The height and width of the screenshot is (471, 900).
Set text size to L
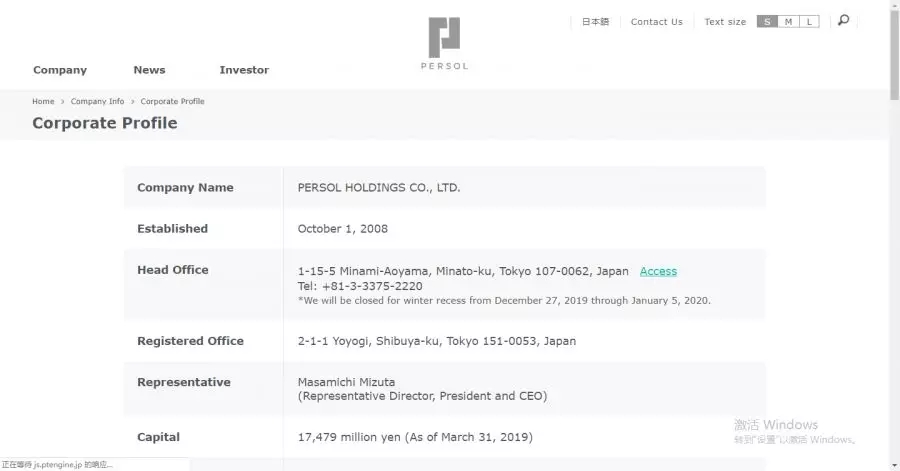(x=809, y=22)
